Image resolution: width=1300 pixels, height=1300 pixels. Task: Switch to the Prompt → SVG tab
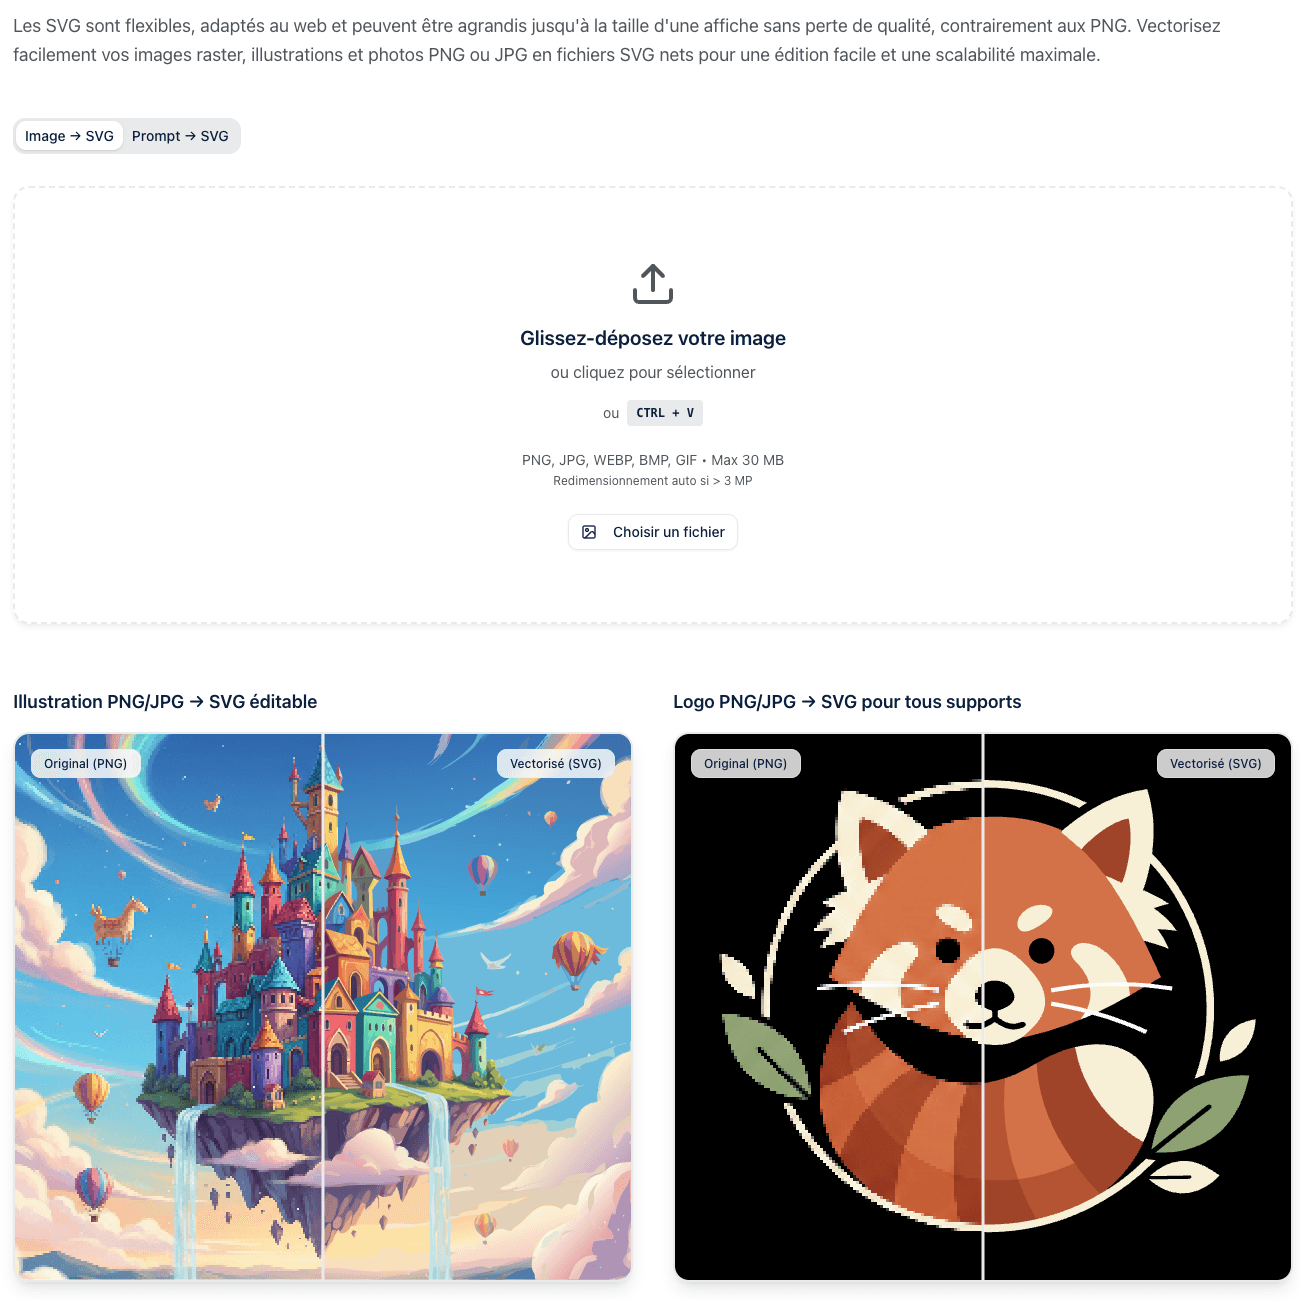180,136
